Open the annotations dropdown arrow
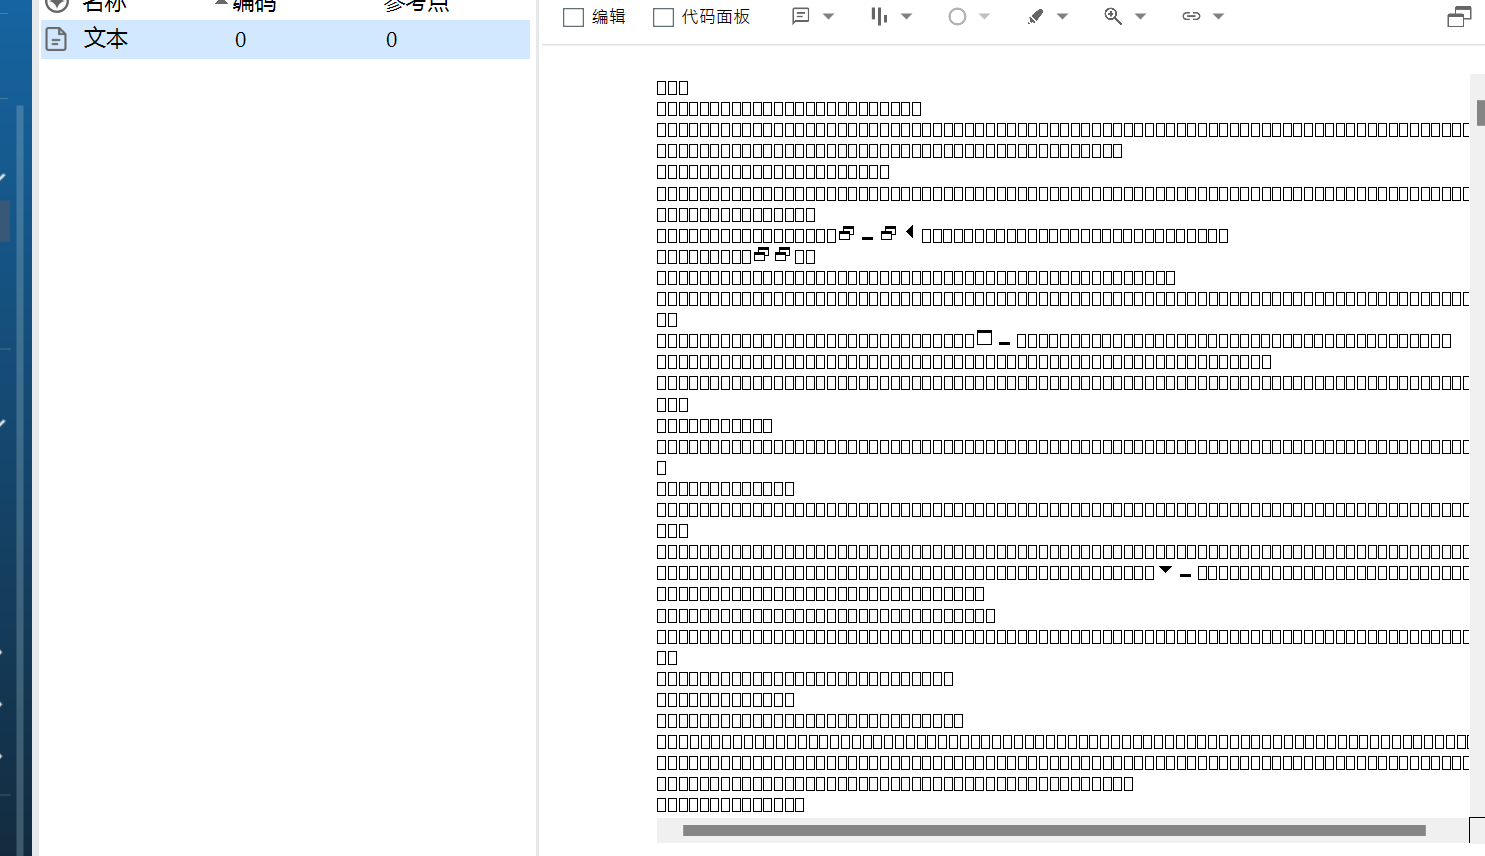 828,16
